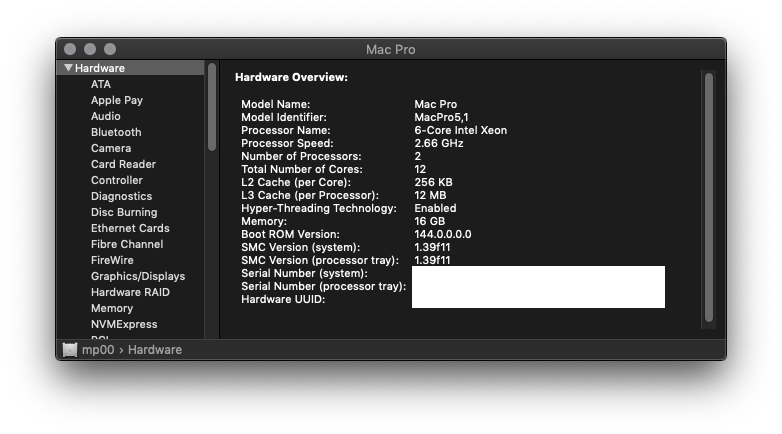Click the detail pane vertical scrollbar
The height and width of the screenshot is (434, 782).
coord(709,198)
